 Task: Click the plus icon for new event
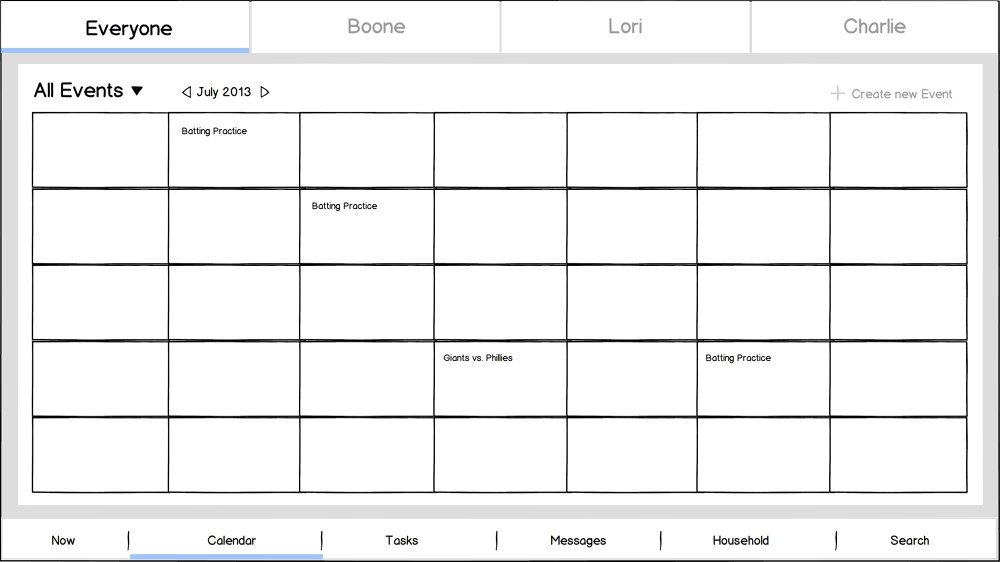[838, 94]
